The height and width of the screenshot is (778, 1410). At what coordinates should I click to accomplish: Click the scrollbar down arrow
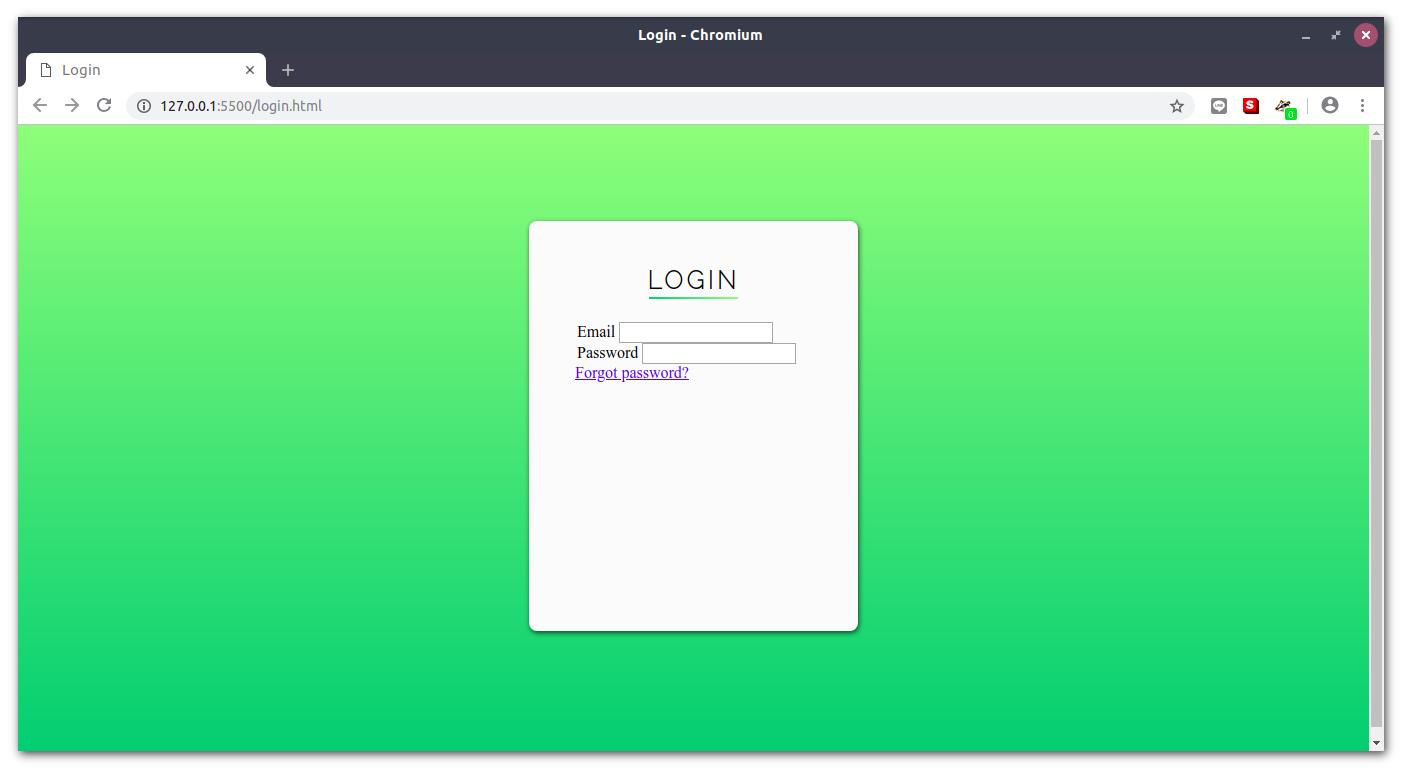pyautogui.click(x=1376, y=742)
